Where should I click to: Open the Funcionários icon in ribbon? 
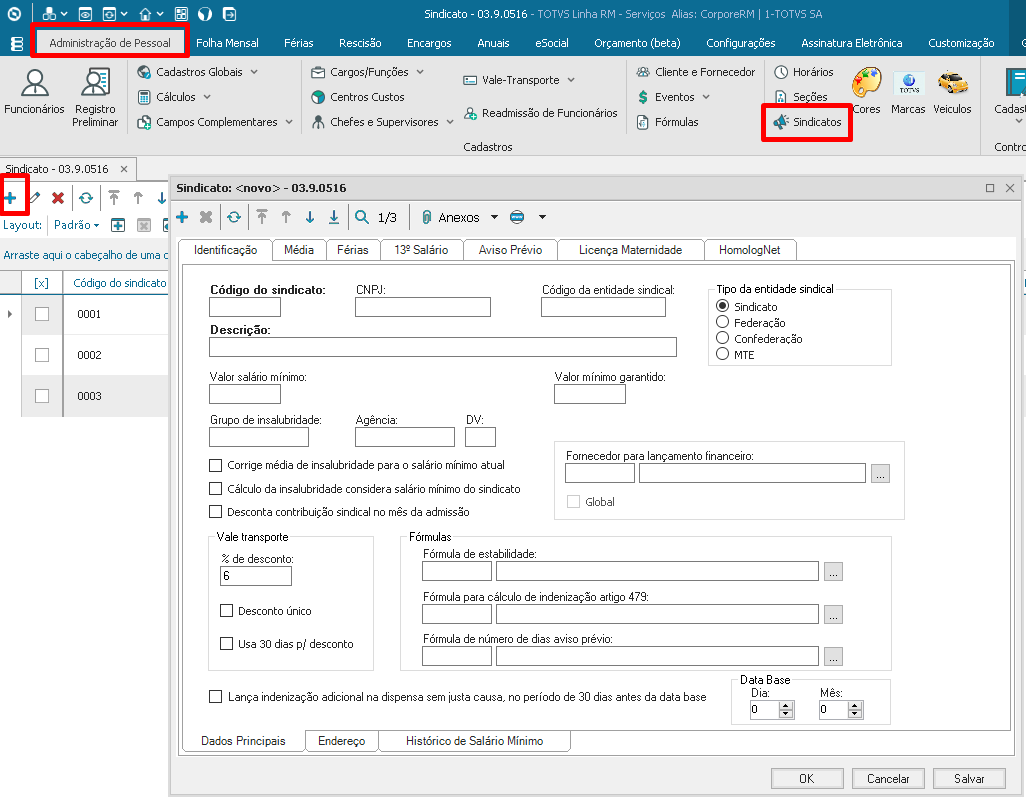point(34,92)
